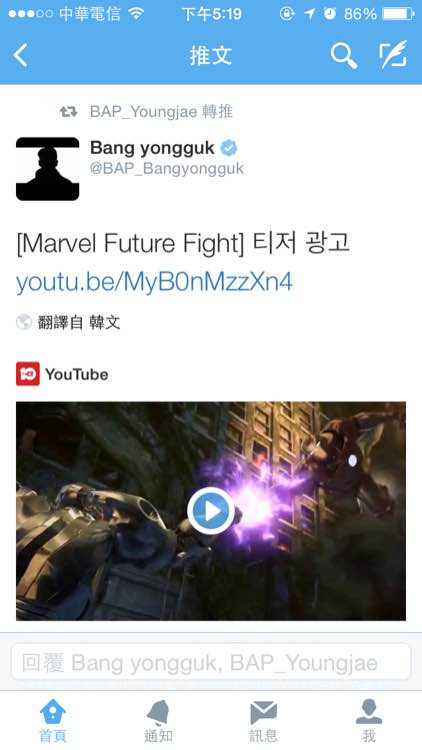Tap the back arrow icon

coord(20,55)
